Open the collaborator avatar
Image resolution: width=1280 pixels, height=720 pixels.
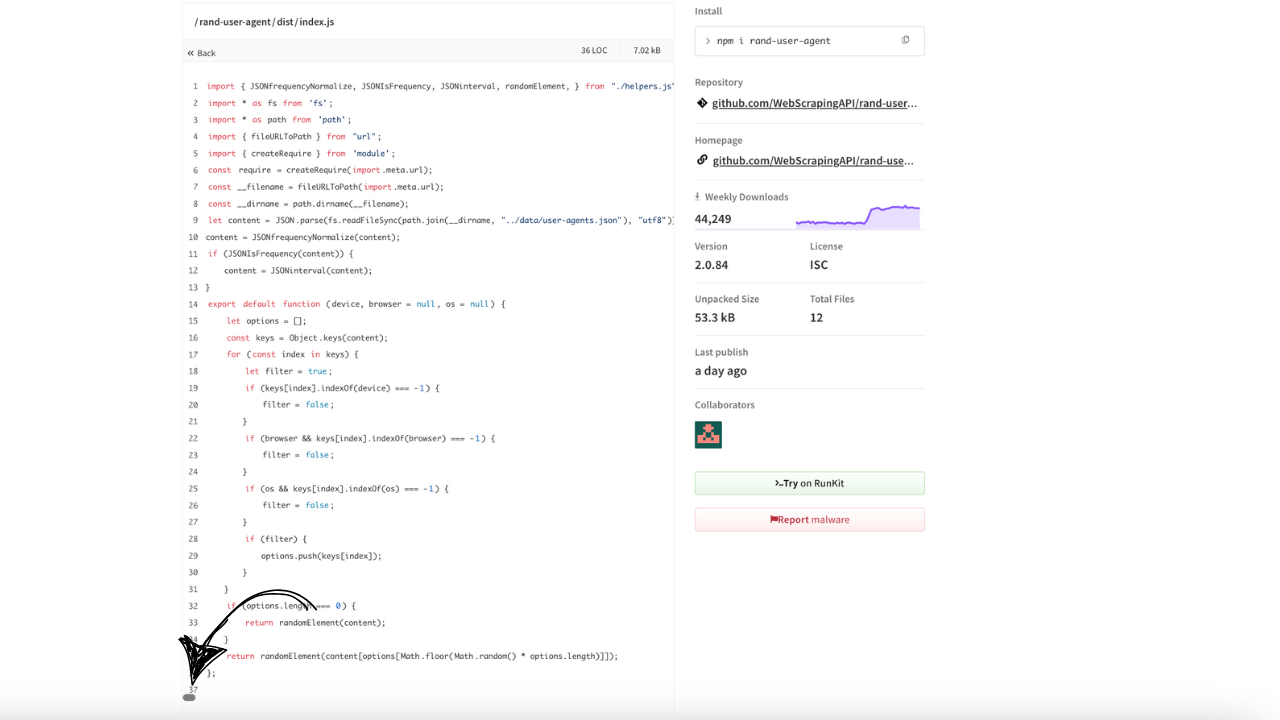(x=708, y=434)
